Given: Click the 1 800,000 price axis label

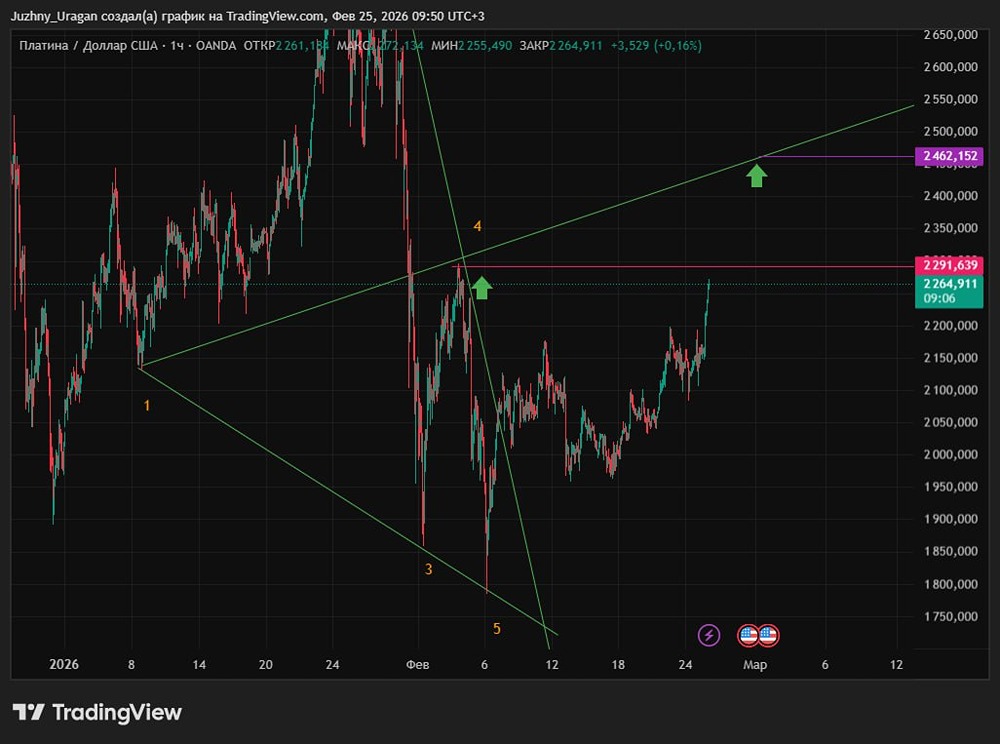Looking at the screenshot, I should [950, 584].
